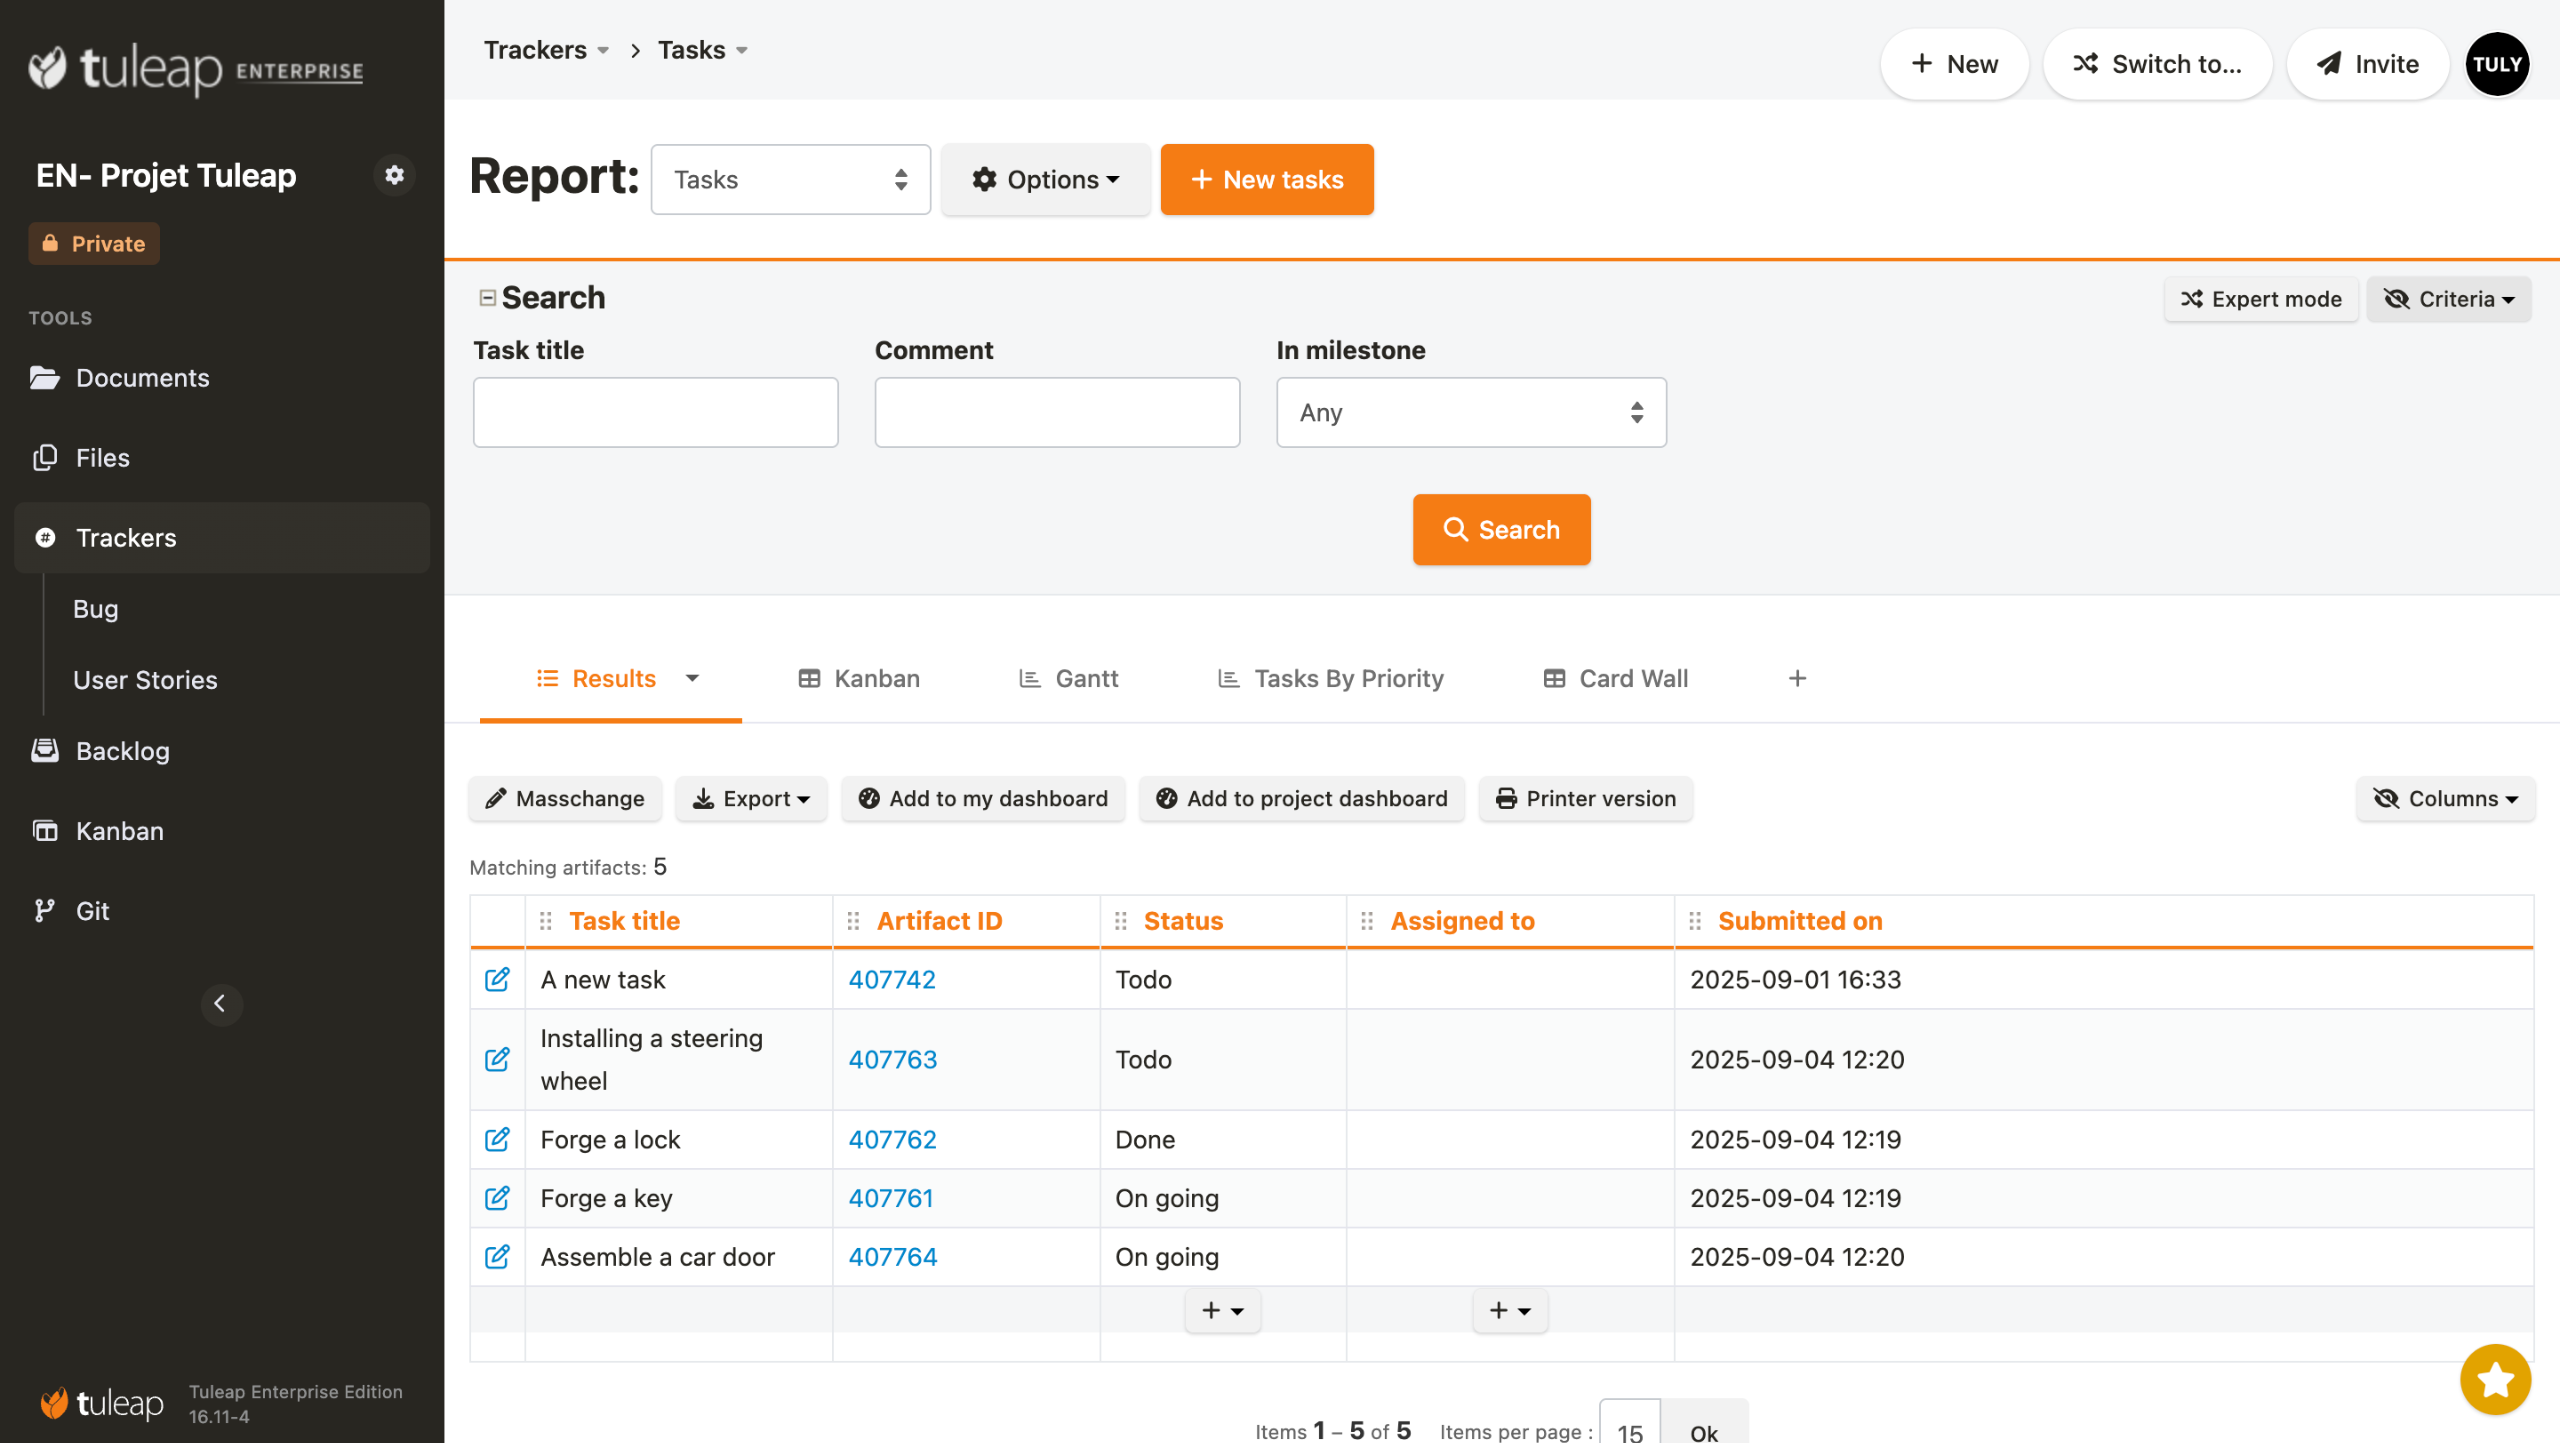Expand the Options menu
This screenshot has height=1443, width=2560.
click(1045, 180)
